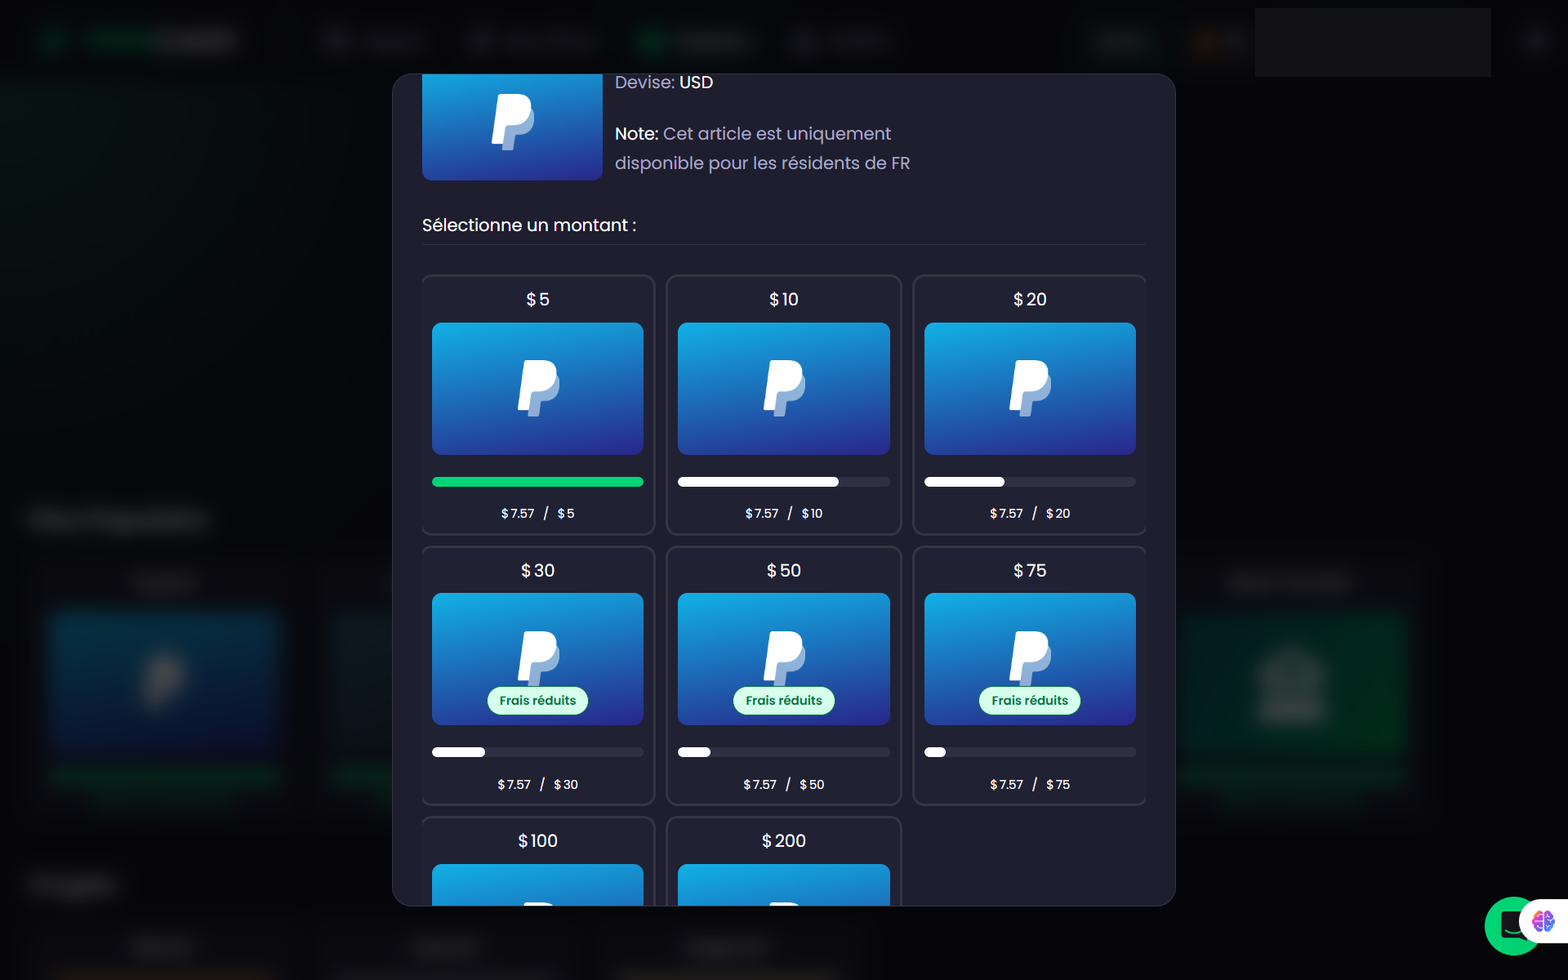
Task: Click the brain extension icon
Action: pyautogui.click(x=1543, y=921)
